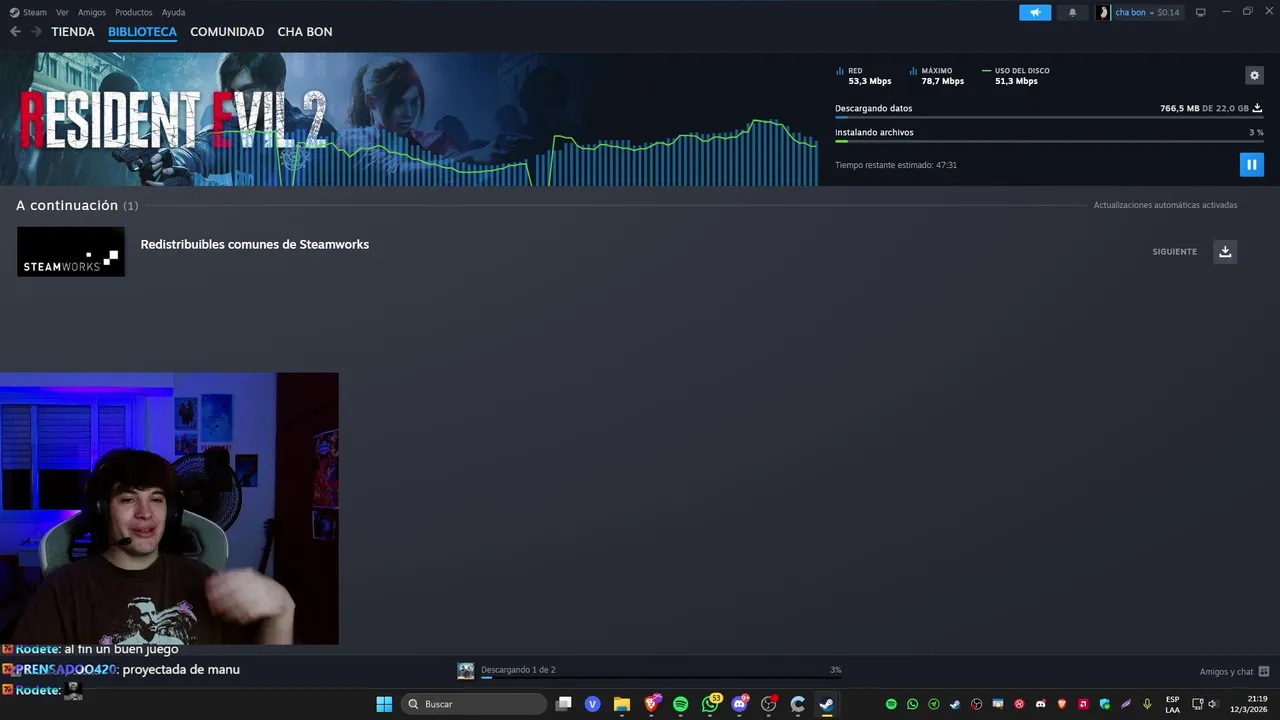The image size is (1280, 720).
Task: Open Spotify from taskbar
Action: pos(681,704)
